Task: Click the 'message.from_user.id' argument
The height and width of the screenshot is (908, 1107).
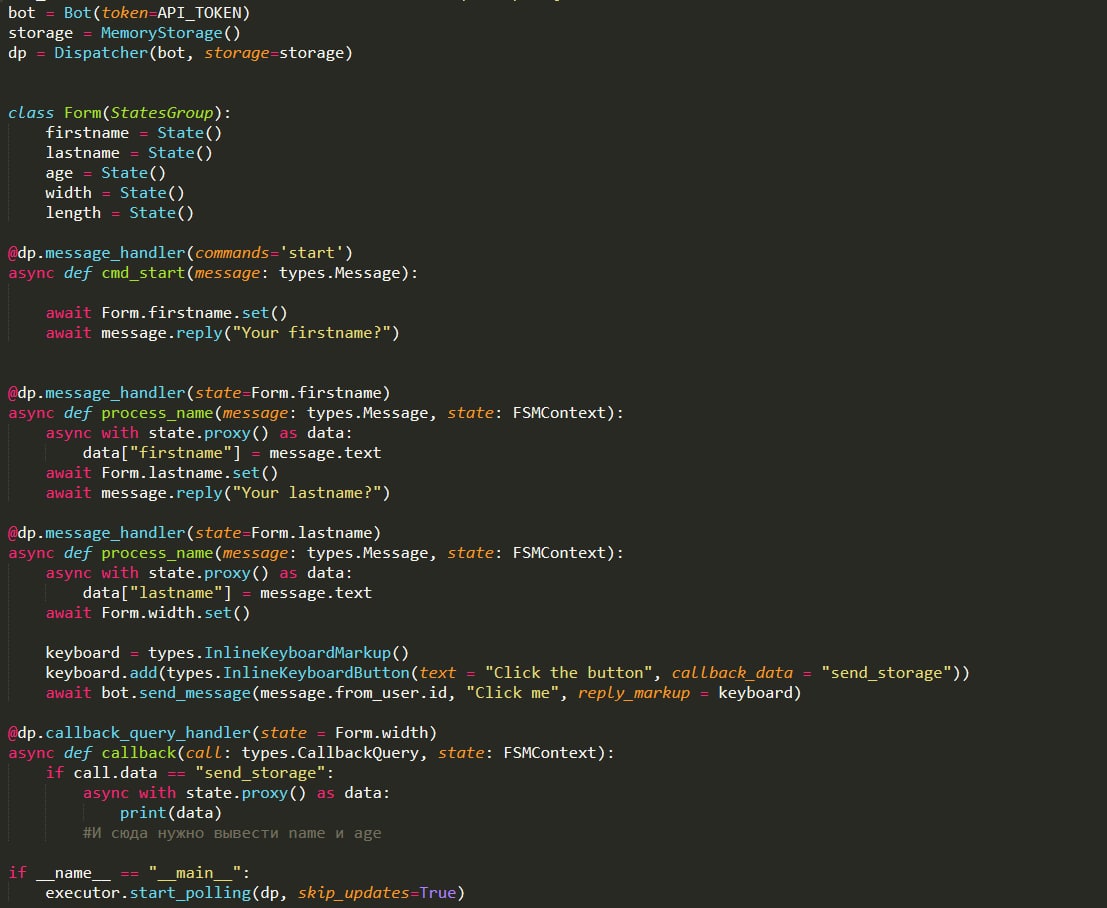Action: 354,693
